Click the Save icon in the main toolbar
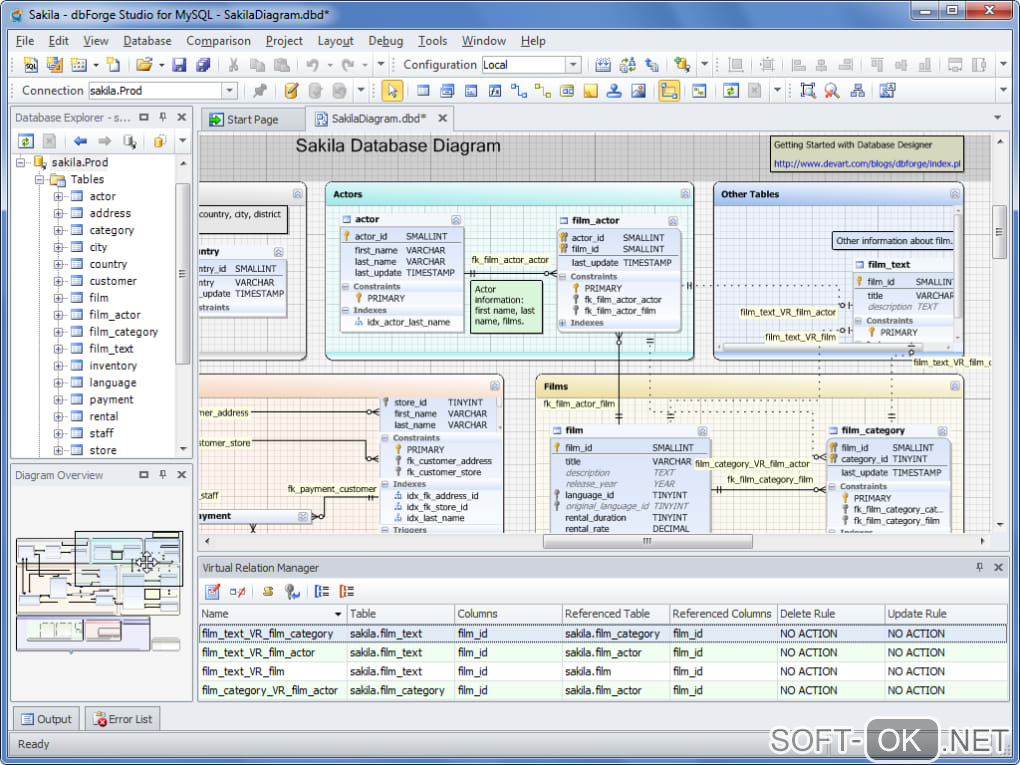The width and height of the screenshot is (1020, 765). click(179, 65)
